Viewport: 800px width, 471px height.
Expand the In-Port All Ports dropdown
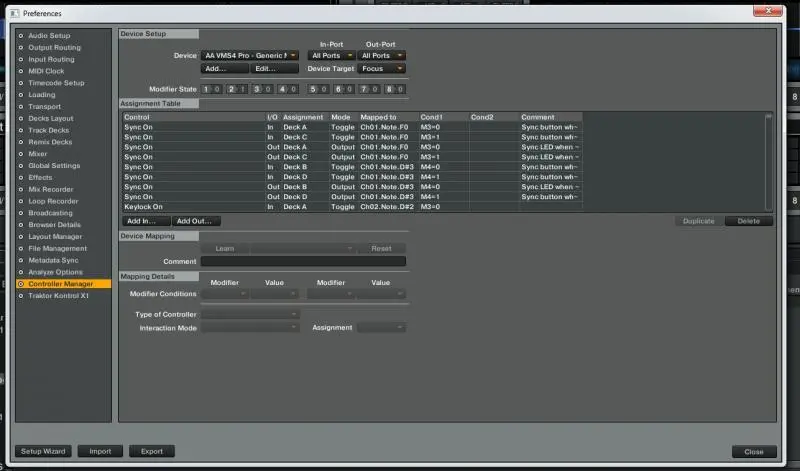point(331,56)
